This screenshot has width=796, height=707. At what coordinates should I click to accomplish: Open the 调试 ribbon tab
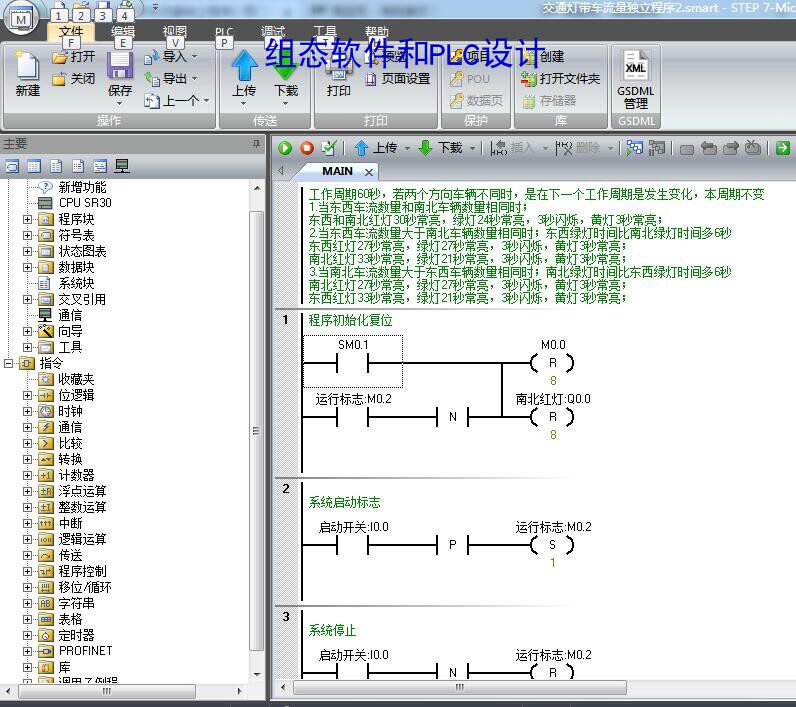click(273, 31)
